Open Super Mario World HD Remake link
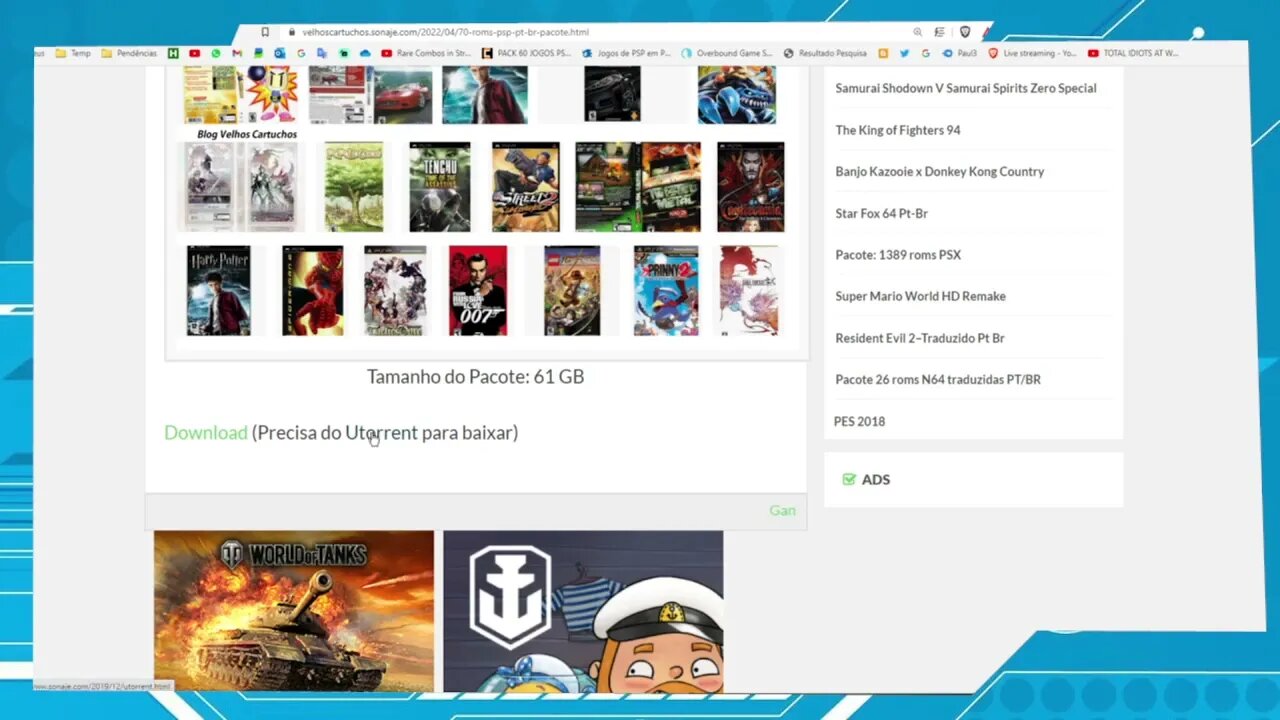The height and width of the screenshot is (720, 1280). coord(921,296)
